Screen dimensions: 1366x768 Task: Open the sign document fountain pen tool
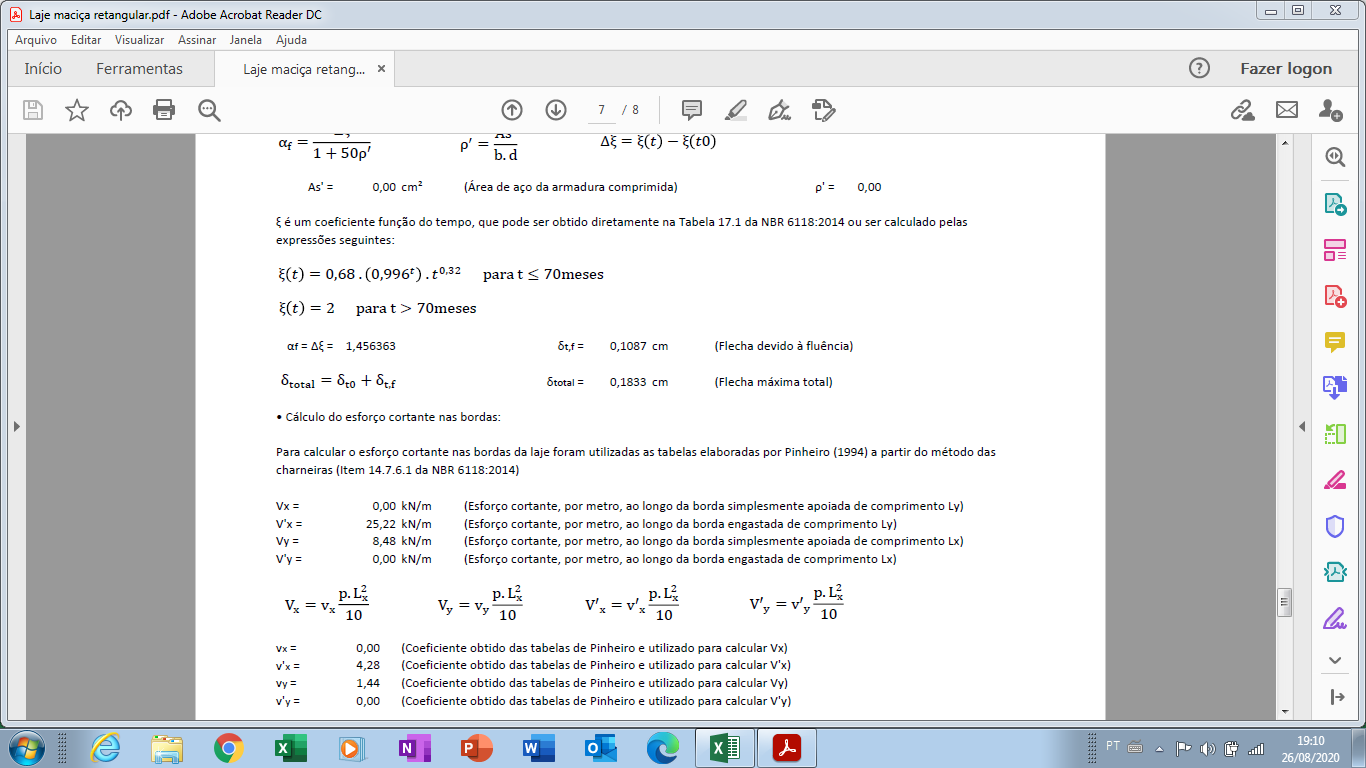[x=779, y=110]
